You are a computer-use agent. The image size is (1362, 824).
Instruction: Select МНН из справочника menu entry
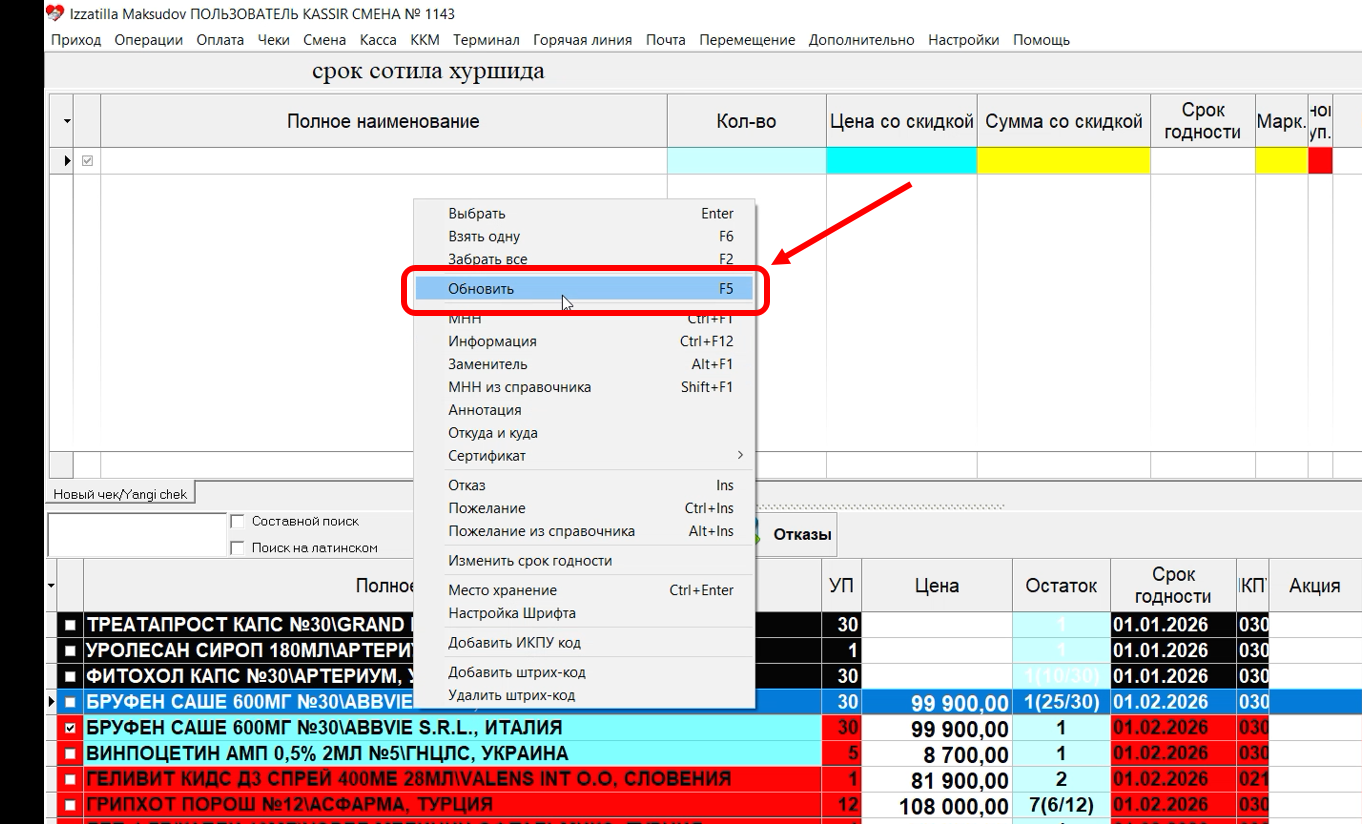pyautogui.click(x=584, y=387)
